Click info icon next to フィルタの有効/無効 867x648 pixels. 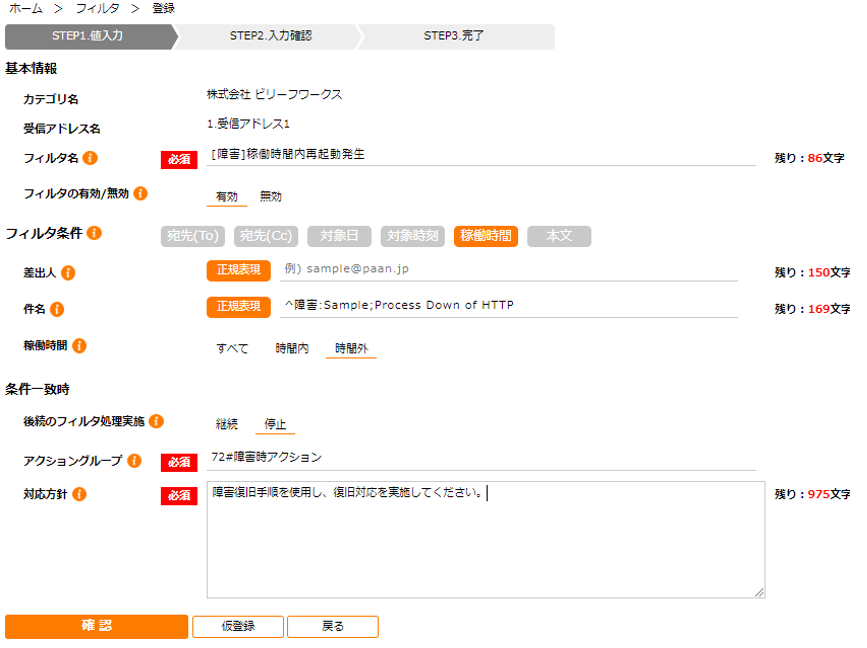pyautogui.click(x=140, y=194)
